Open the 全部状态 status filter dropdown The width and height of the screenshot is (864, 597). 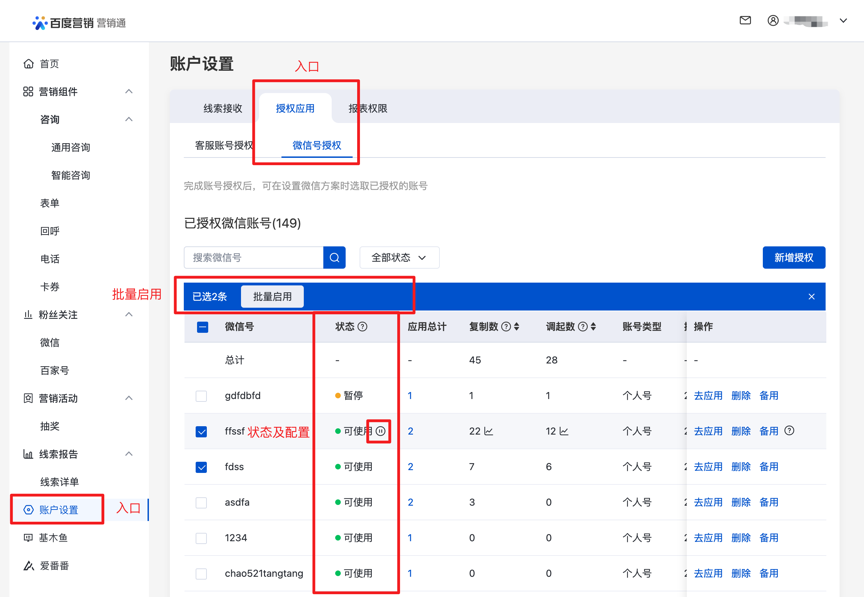pos(397,257)
